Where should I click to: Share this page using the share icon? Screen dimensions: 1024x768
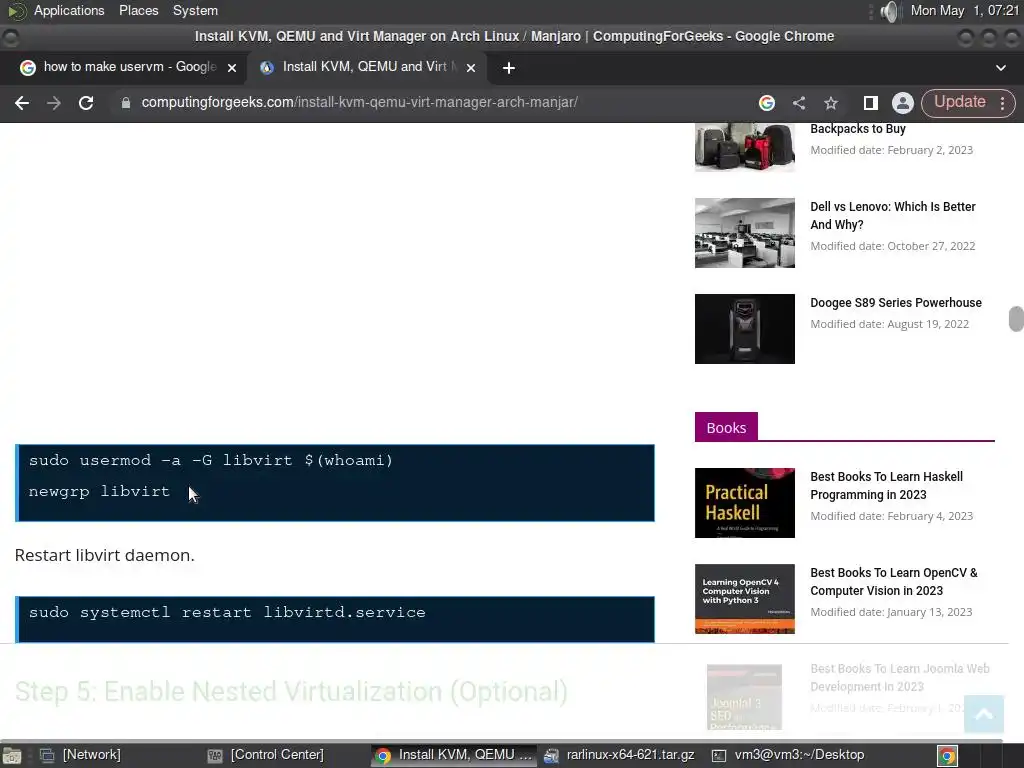pos(799,103)
